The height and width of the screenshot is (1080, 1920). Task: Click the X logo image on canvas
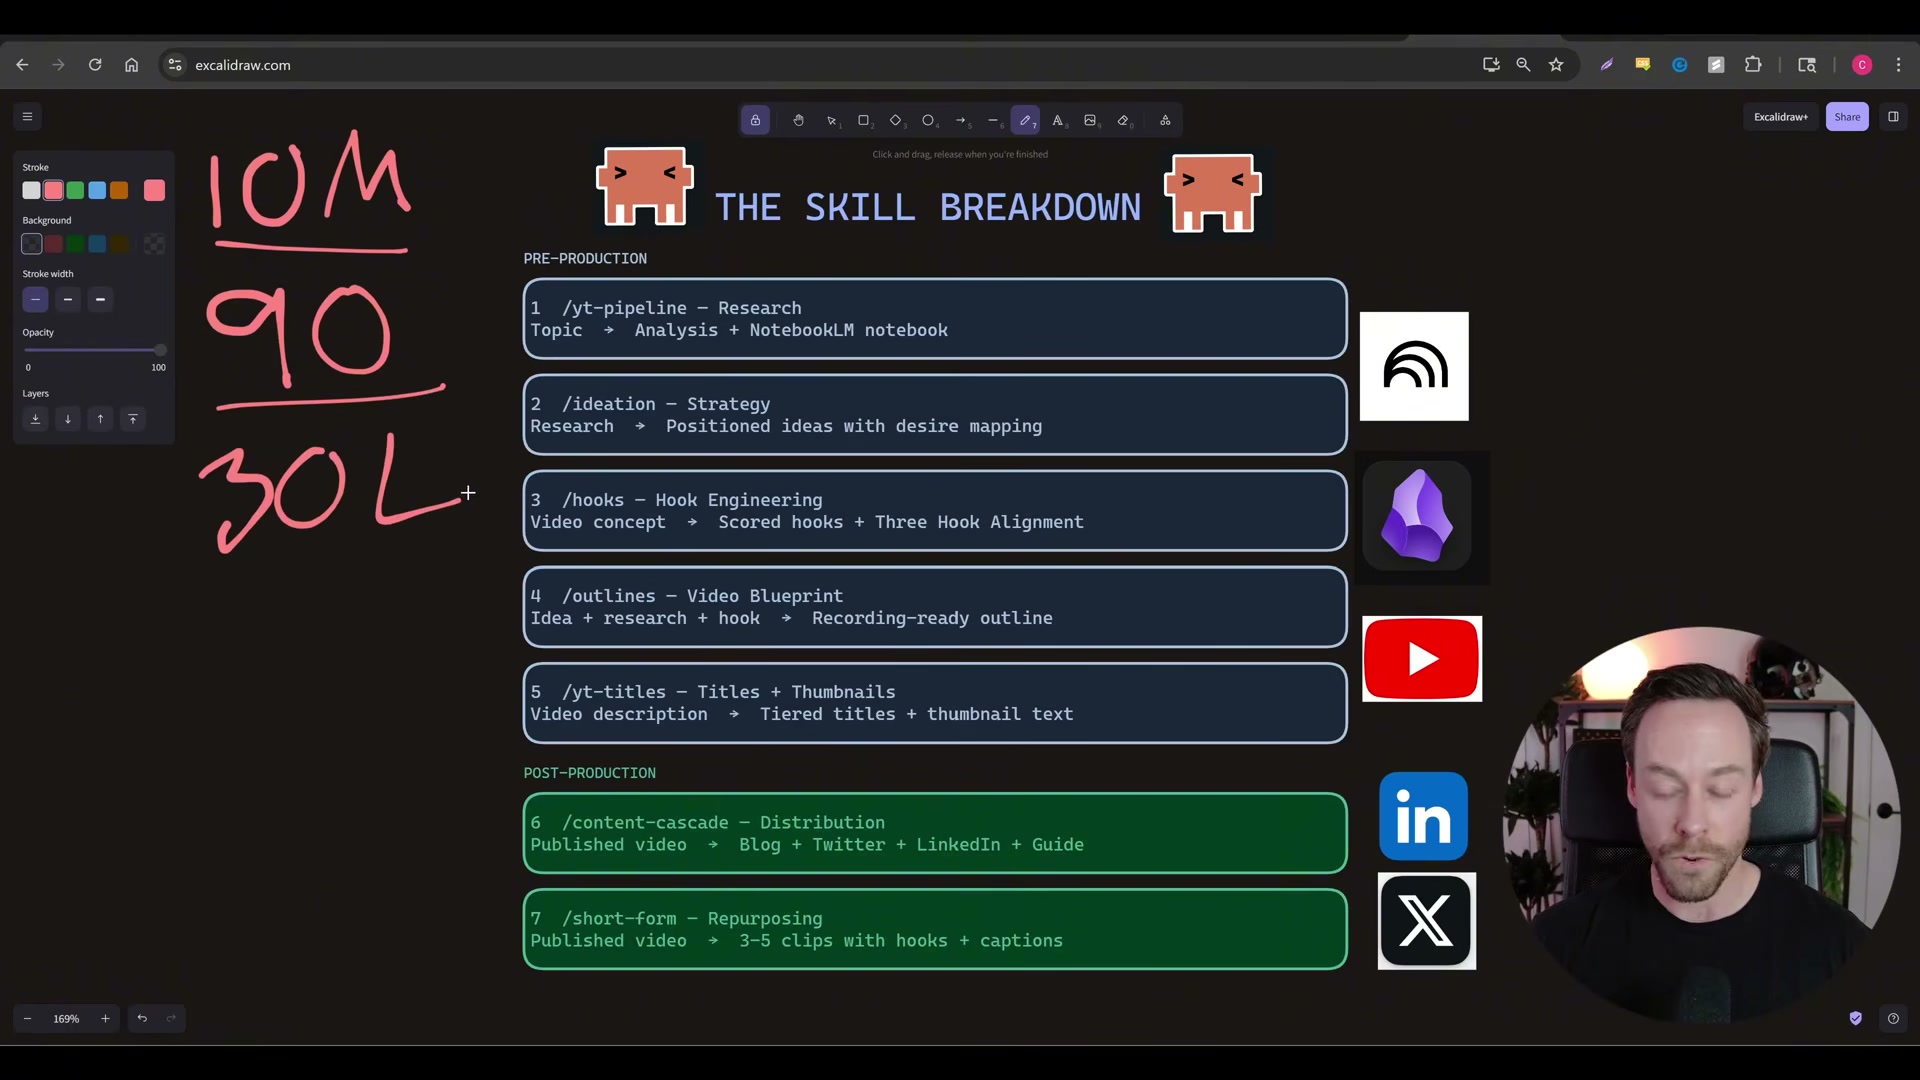[1427, 921]
